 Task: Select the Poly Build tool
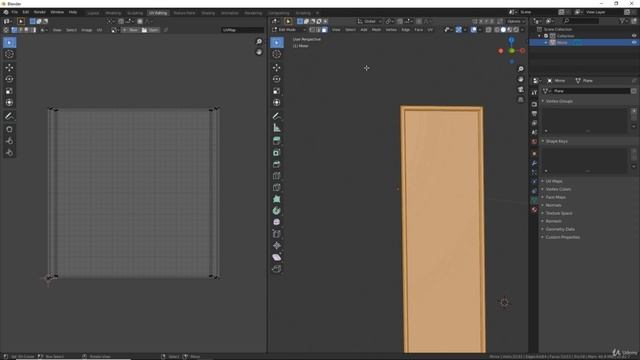click(x=277, y=199)
